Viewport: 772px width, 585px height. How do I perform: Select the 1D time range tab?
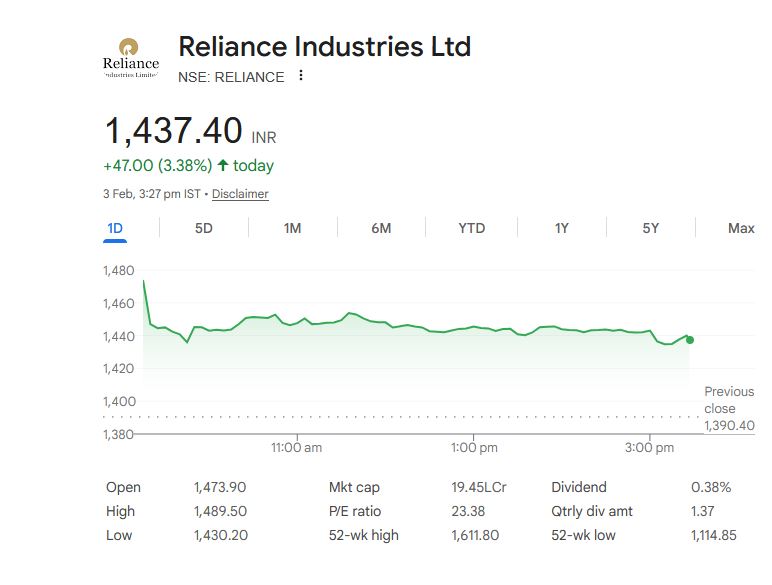pos(115,228)
